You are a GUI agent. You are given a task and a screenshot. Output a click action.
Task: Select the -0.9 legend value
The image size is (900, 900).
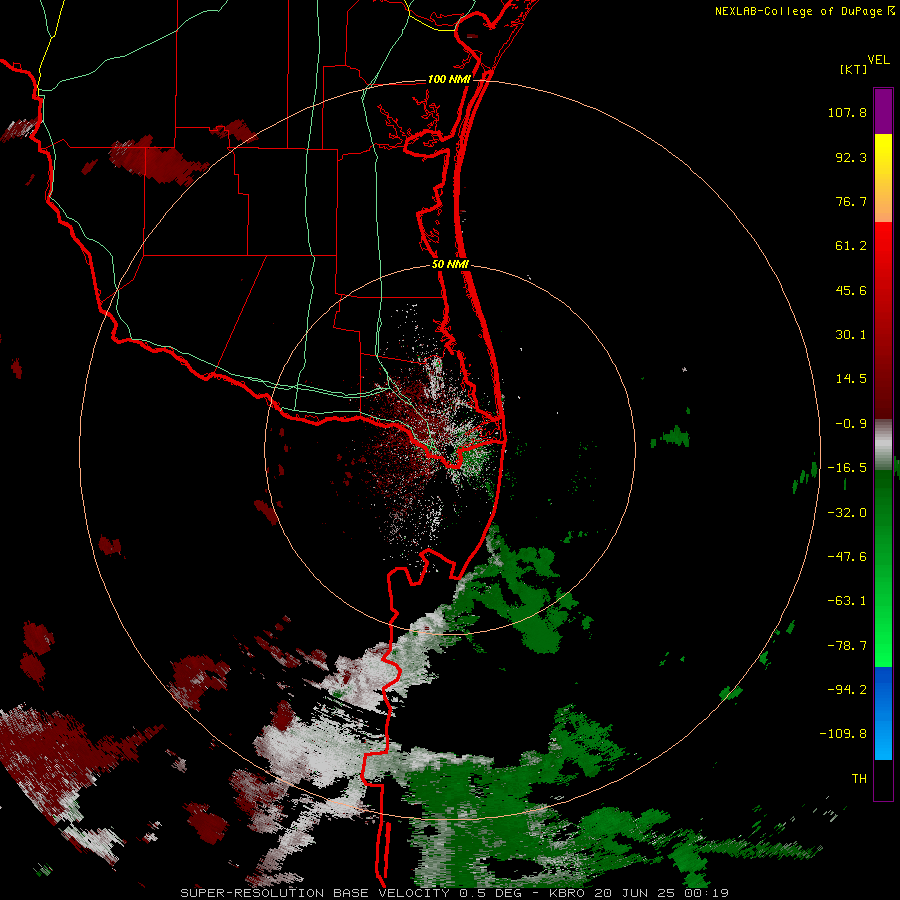tap(851, 424)
